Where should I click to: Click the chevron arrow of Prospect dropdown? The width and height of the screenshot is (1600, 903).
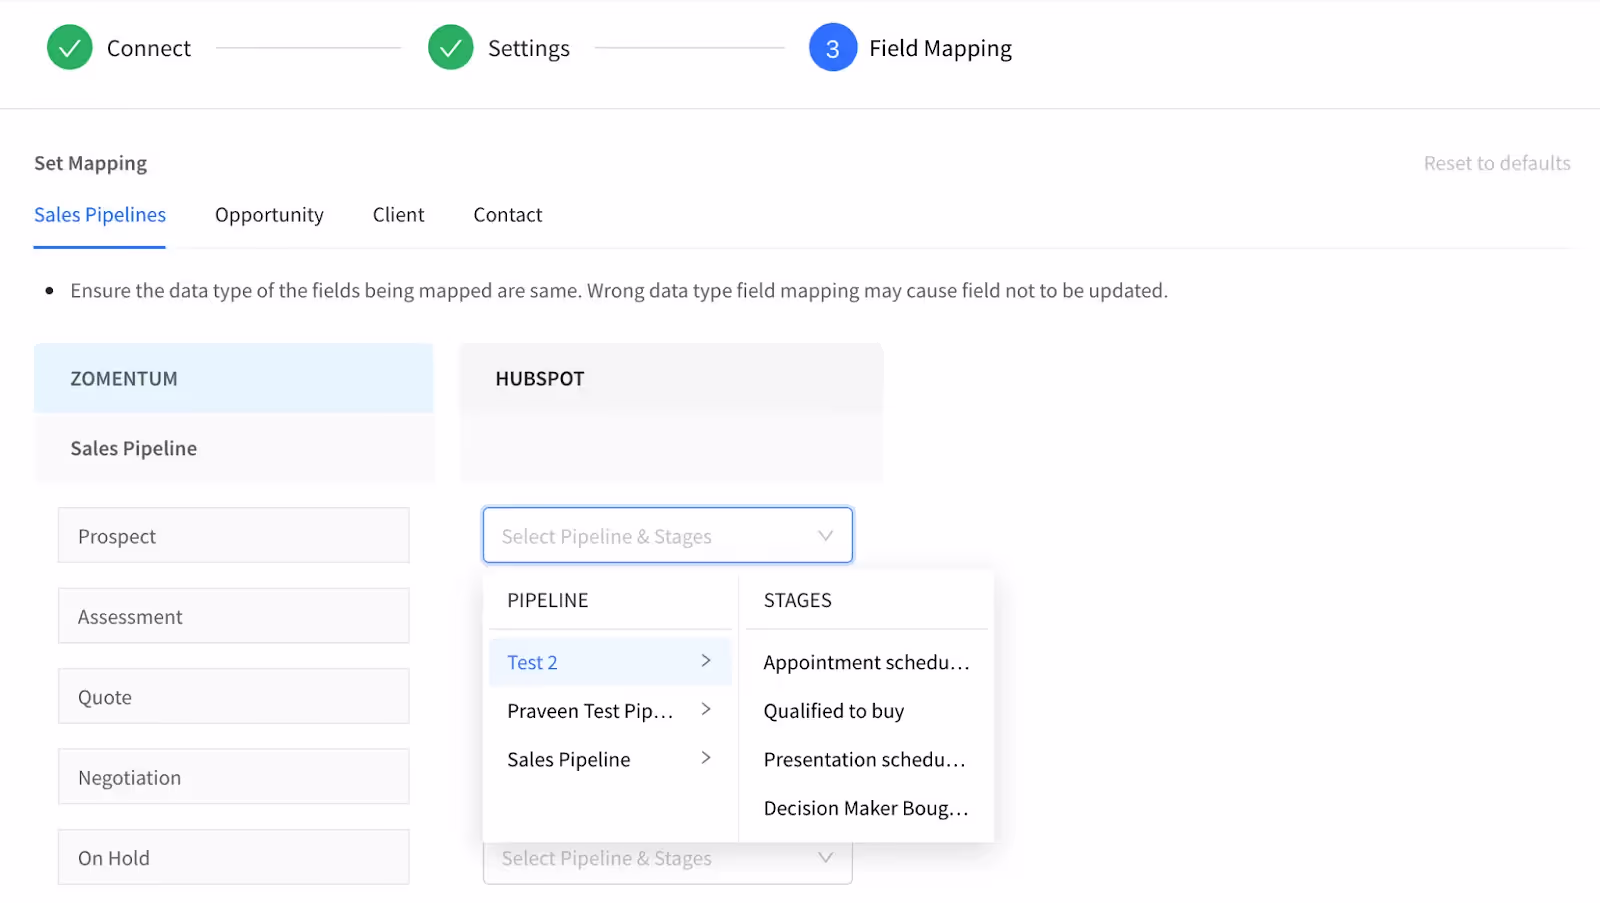[x=825, y=536]
